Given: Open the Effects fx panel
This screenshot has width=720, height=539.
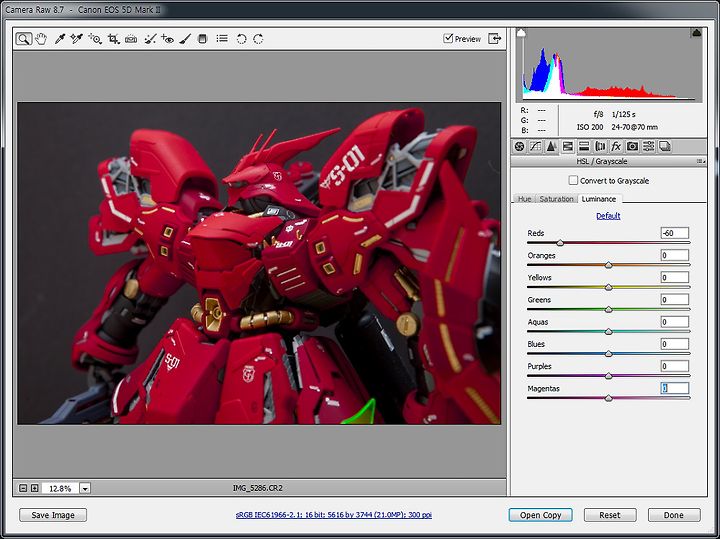Looking at the screenshot, I should [616, 146].
